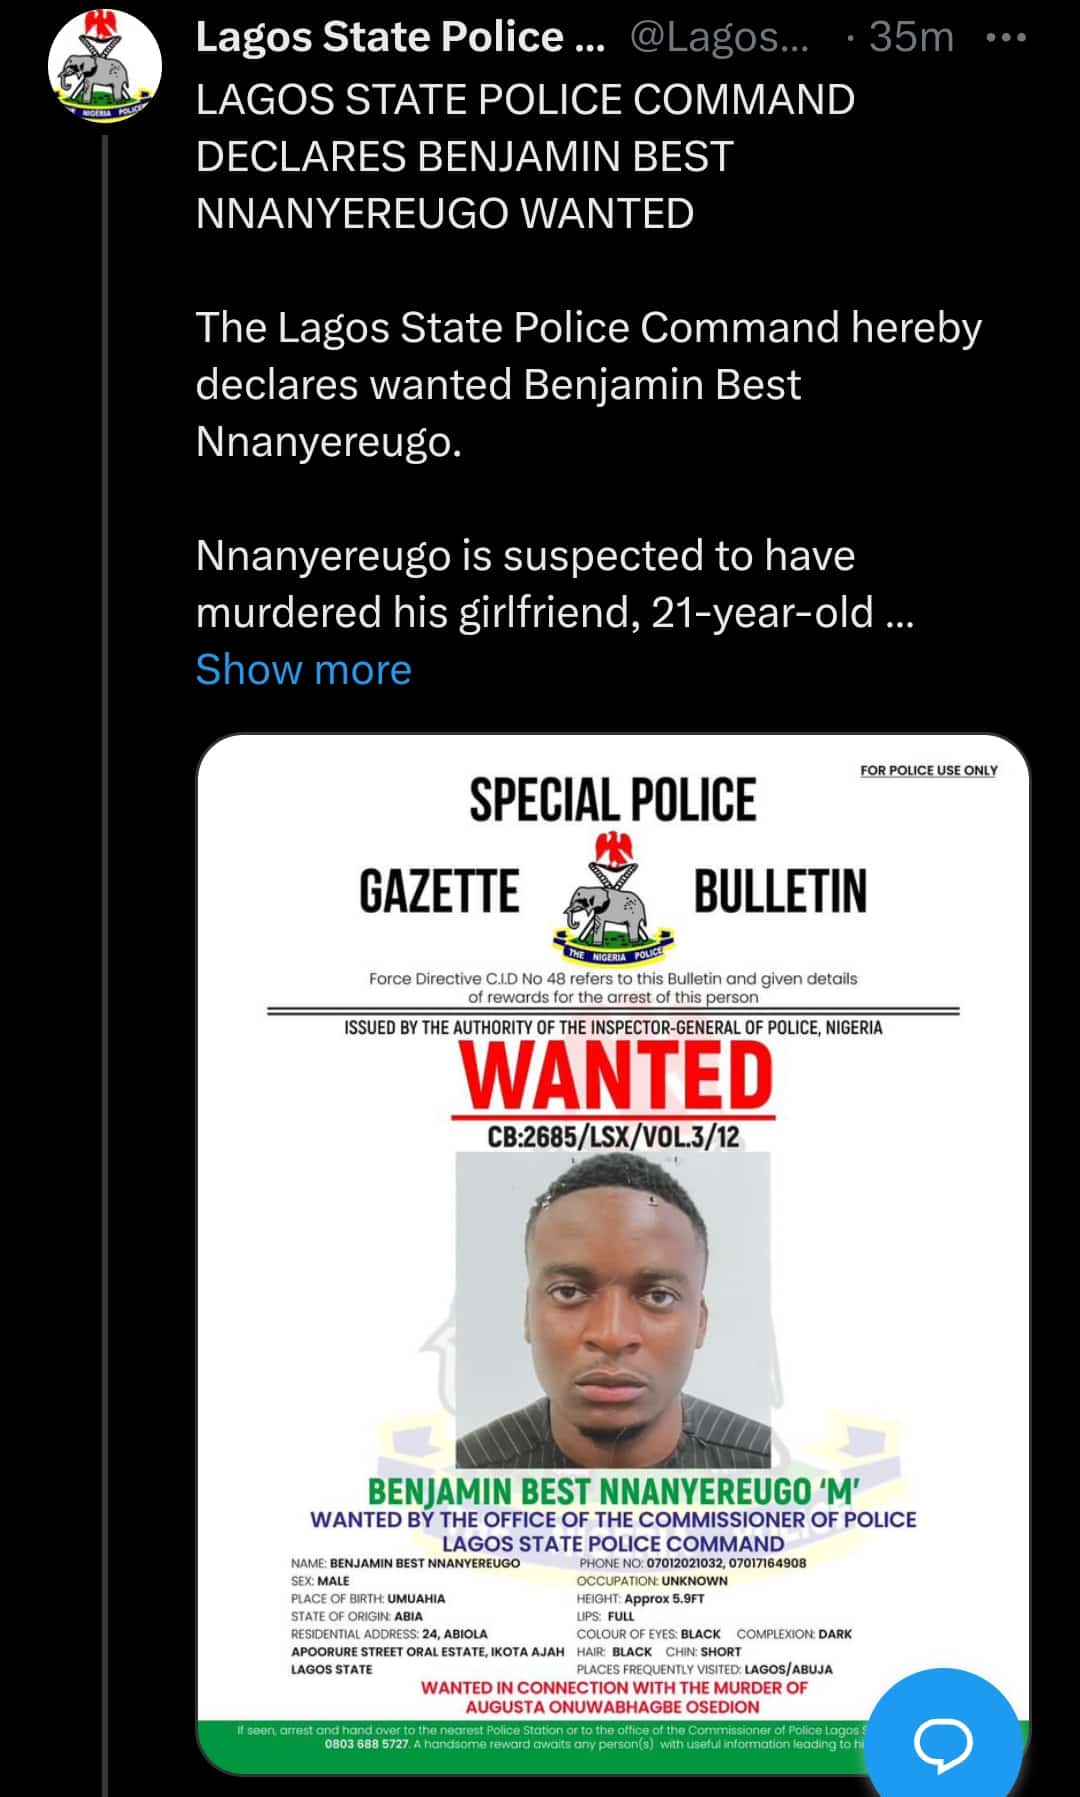1080x1797 pixels.
Task: Tap the "SPECIAL POLICE" poster title
Action: click(612, 801)
